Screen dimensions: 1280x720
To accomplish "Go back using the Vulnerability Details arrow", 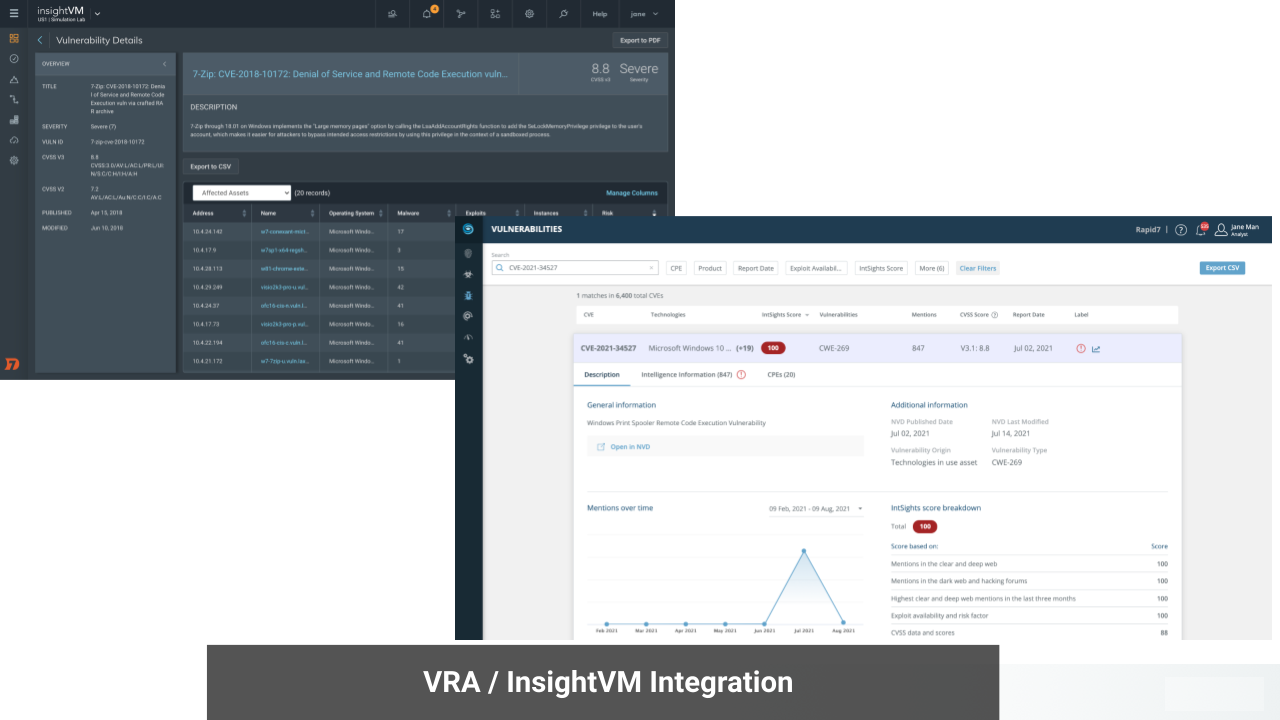I will 40,40.
